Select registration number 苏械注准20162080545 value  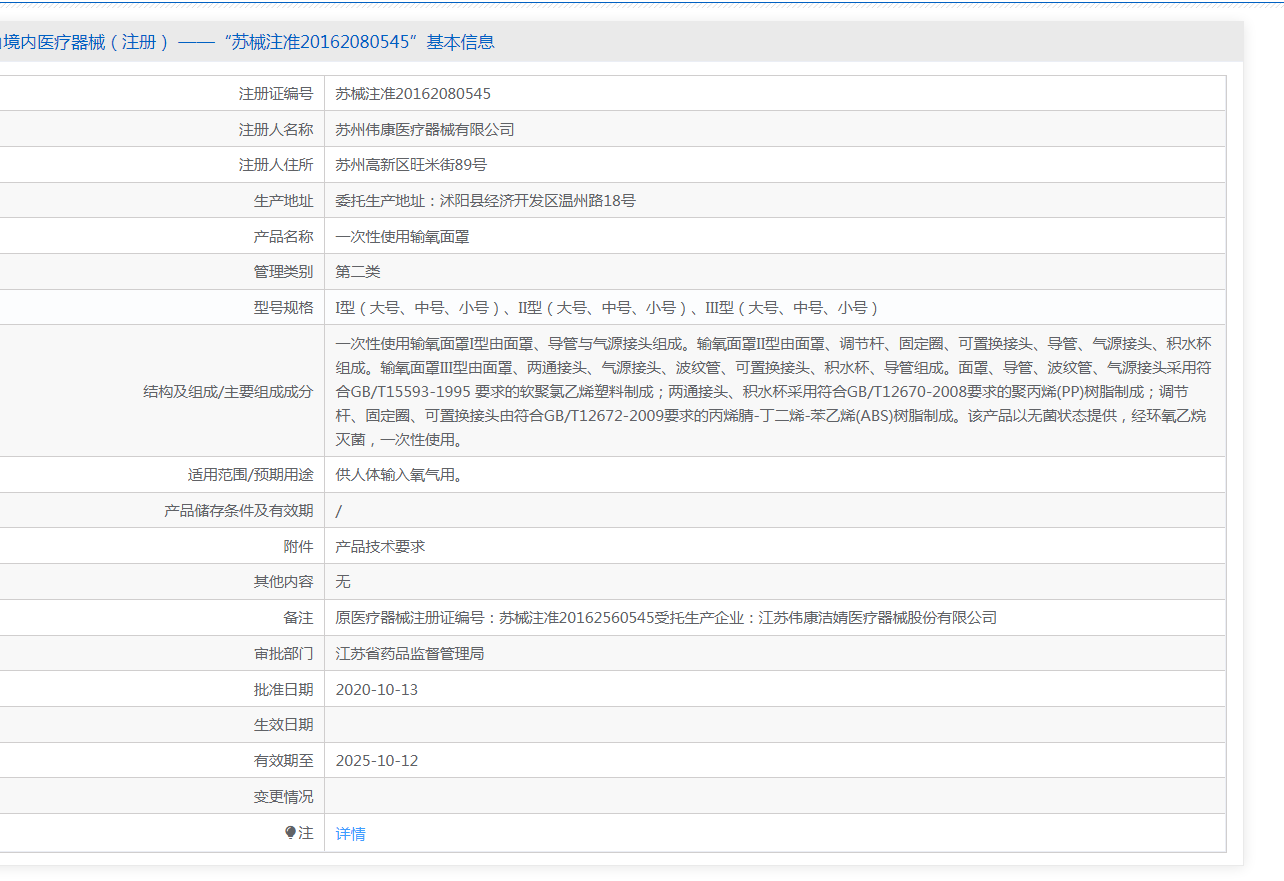(413, 94)
